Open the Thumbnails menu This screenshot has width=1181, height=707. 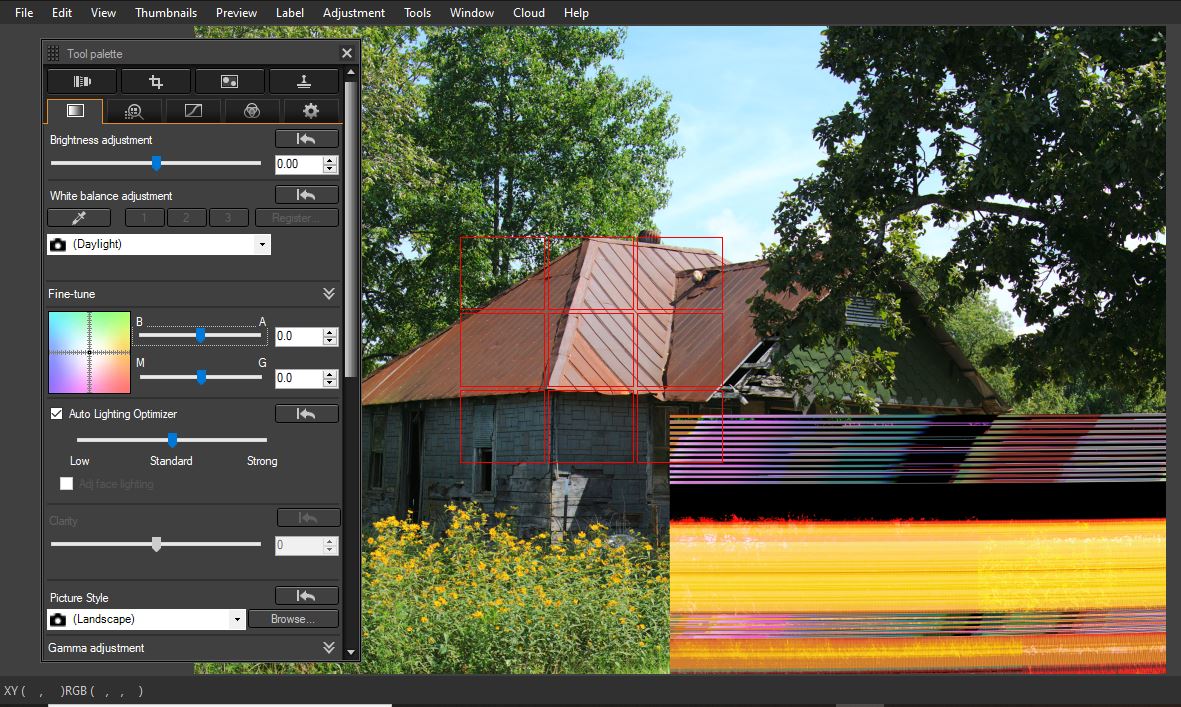166,13
